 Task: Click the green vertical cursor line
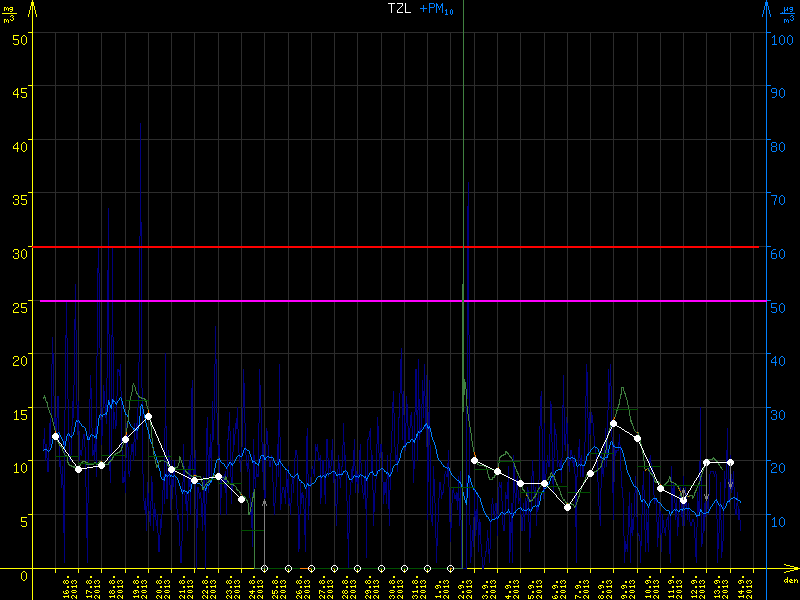[x=463, y=150]
